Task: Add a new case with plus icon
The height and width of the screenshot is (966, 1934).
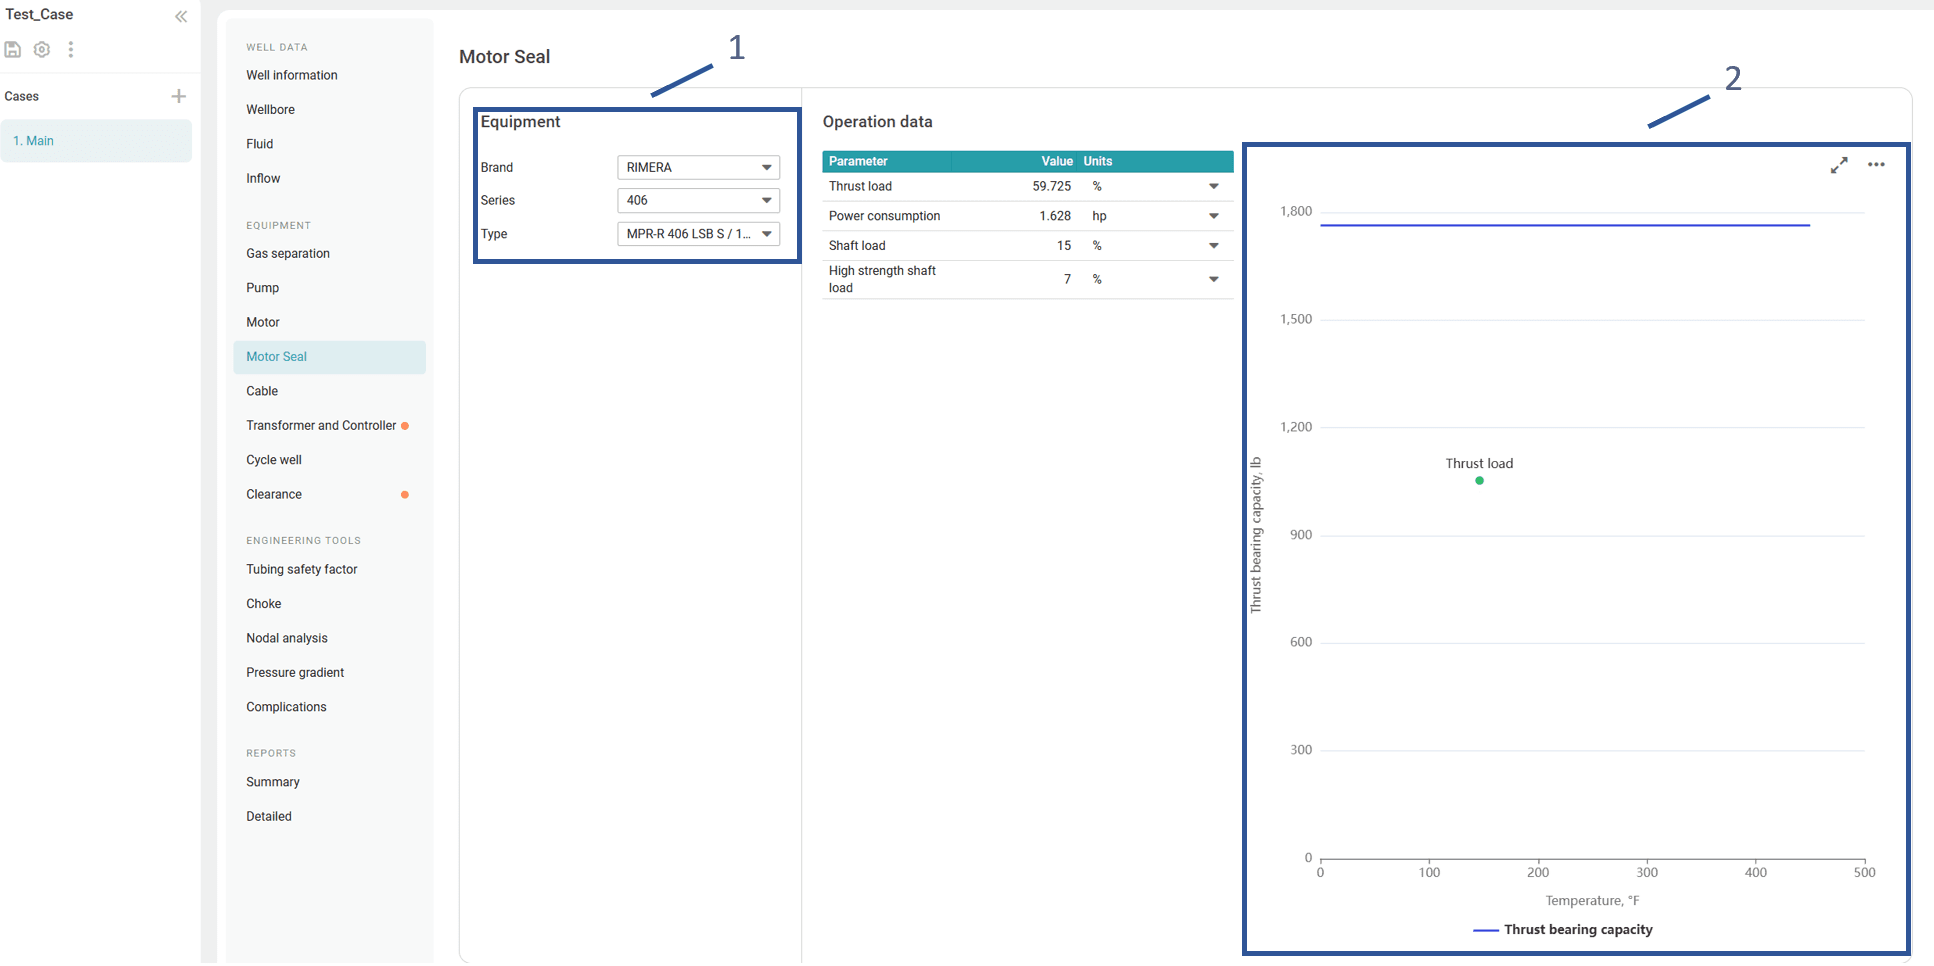Action: click(x=179, y=96)
